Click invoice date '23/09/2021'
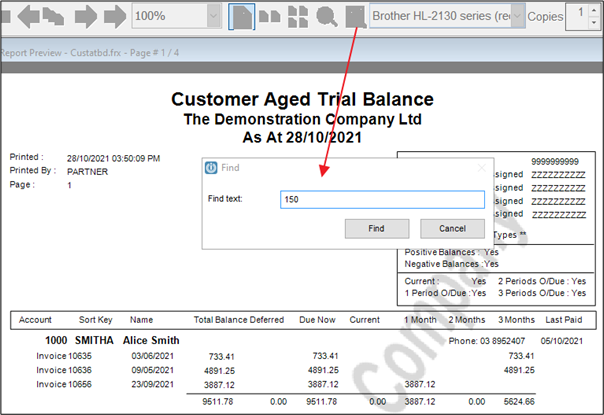Screen dimensions: 604x415 pos(153,385)
